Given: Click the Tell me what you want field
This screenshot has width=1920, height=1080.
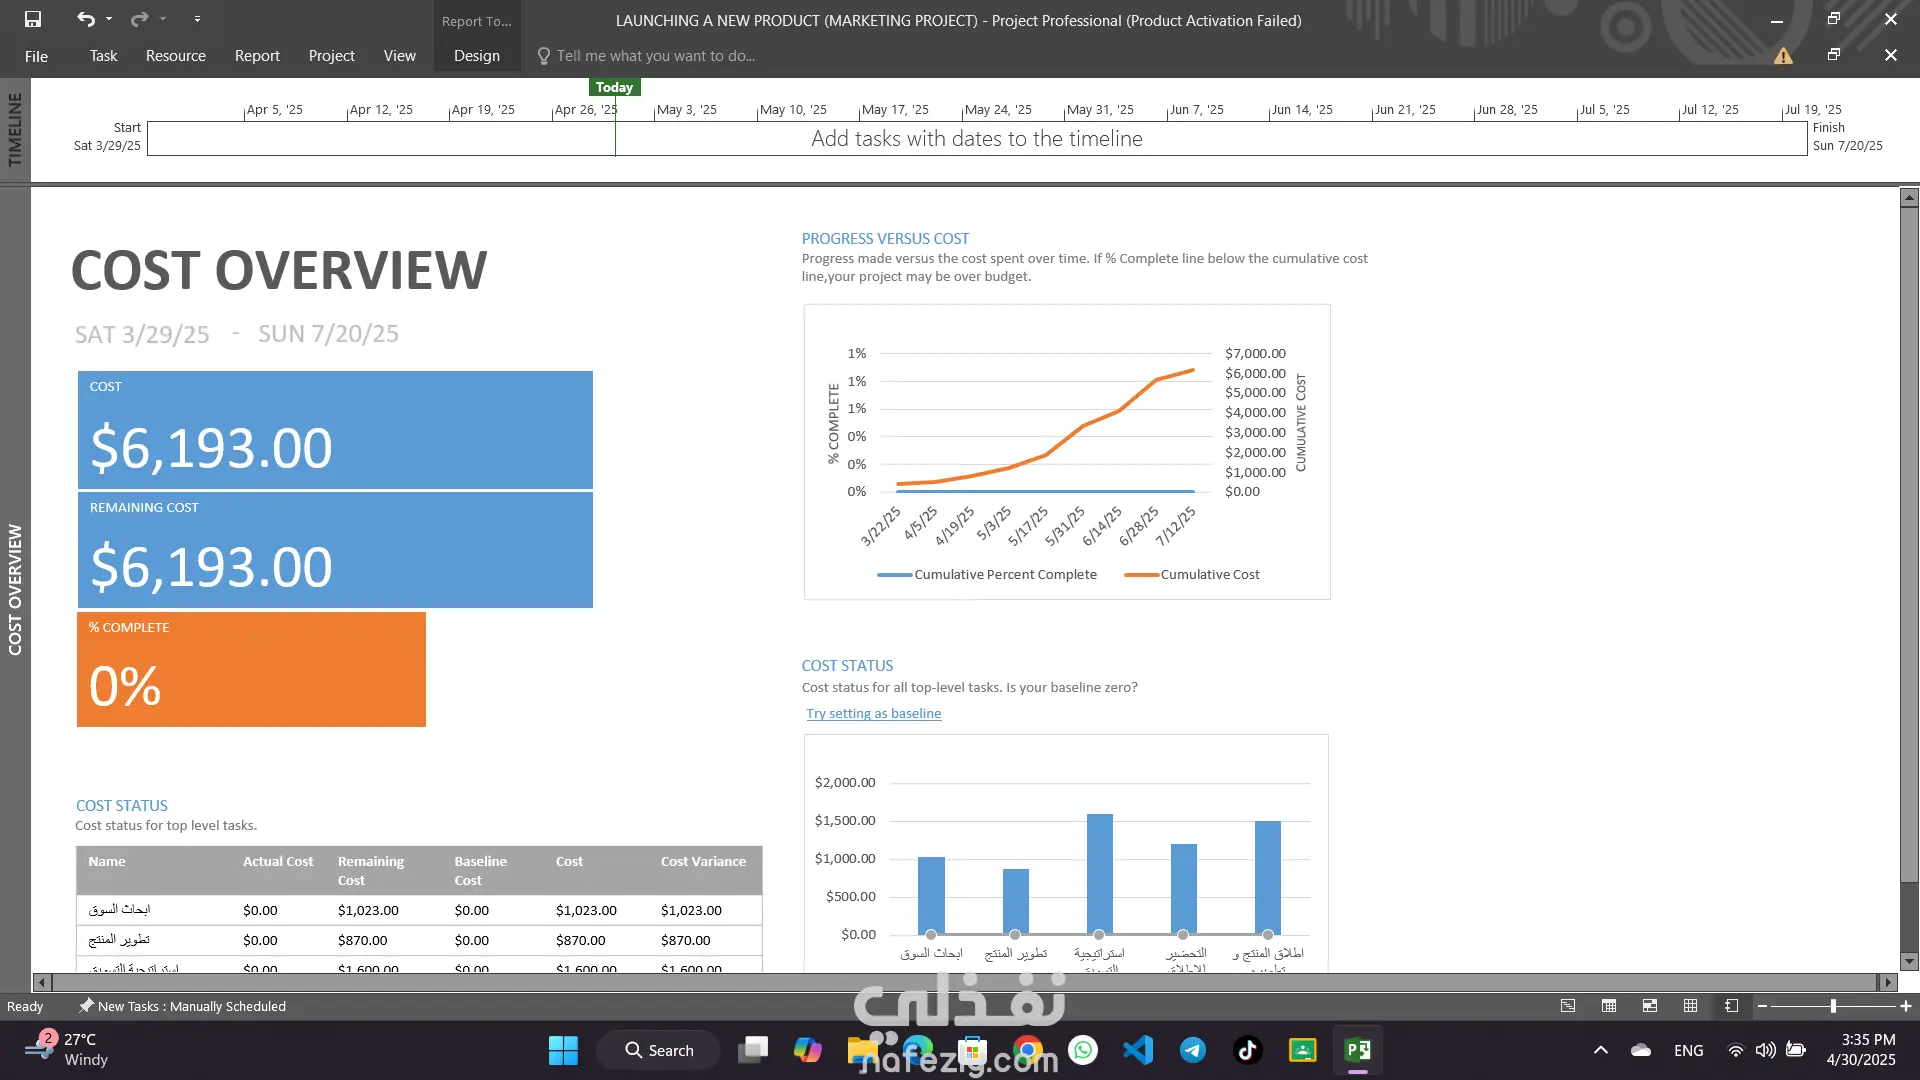Looking at the screenshot, I should click(655, 56).
